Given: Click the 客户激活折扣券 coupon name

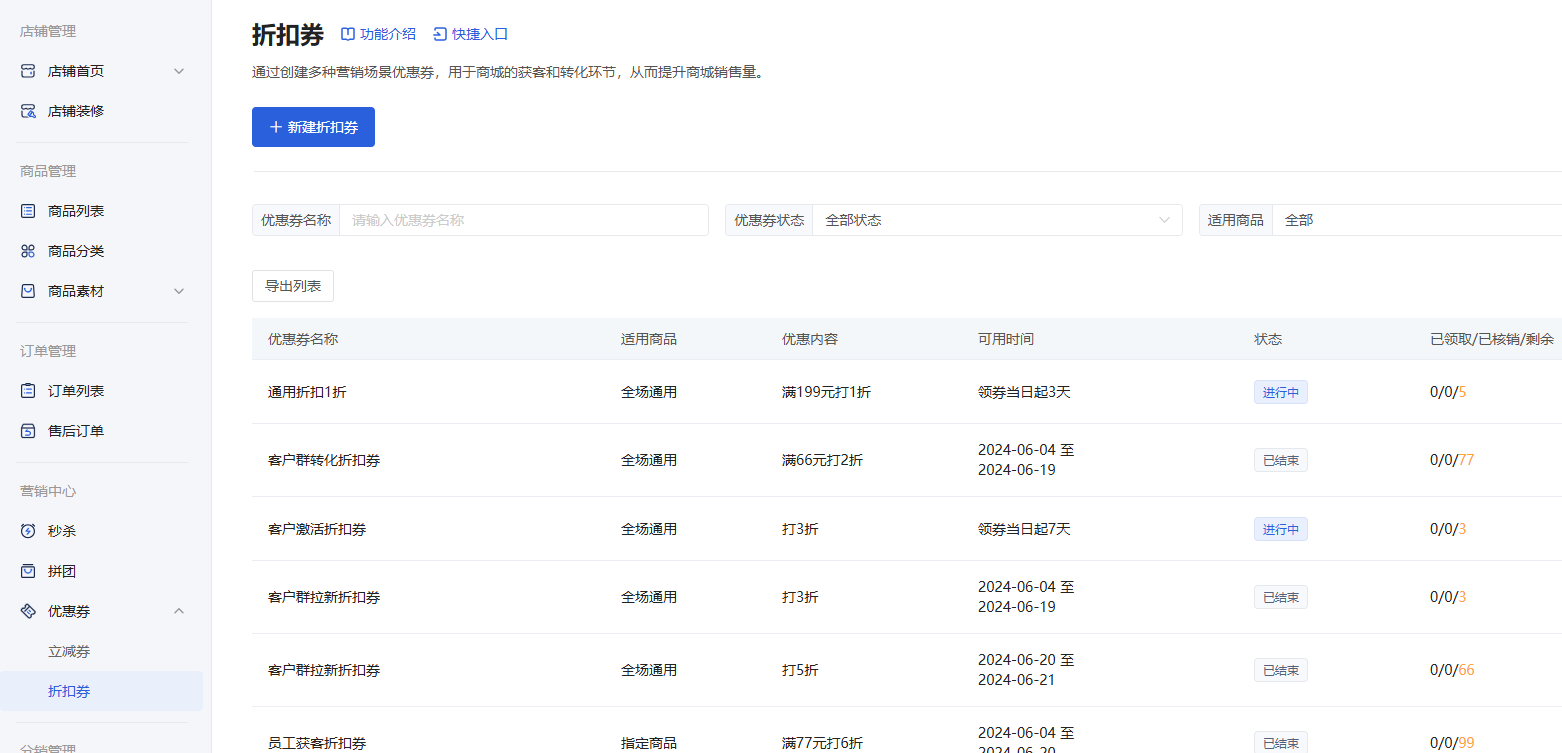Looking at the screenshot, I should [x=317, y=529].
